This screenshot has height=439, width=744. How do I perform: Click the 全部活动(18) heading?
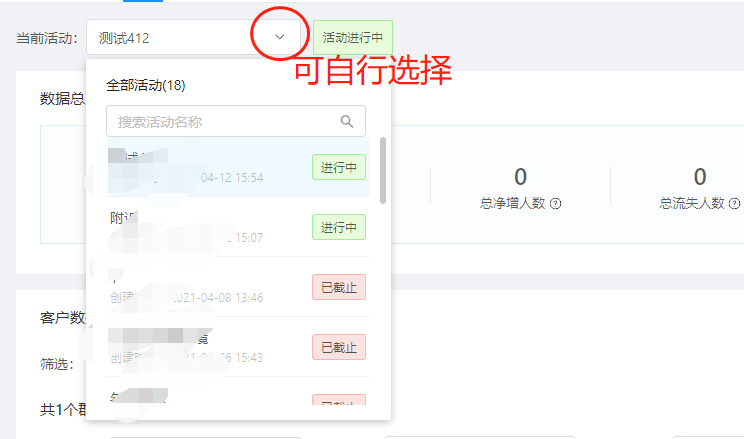click(x=146, y=85)
